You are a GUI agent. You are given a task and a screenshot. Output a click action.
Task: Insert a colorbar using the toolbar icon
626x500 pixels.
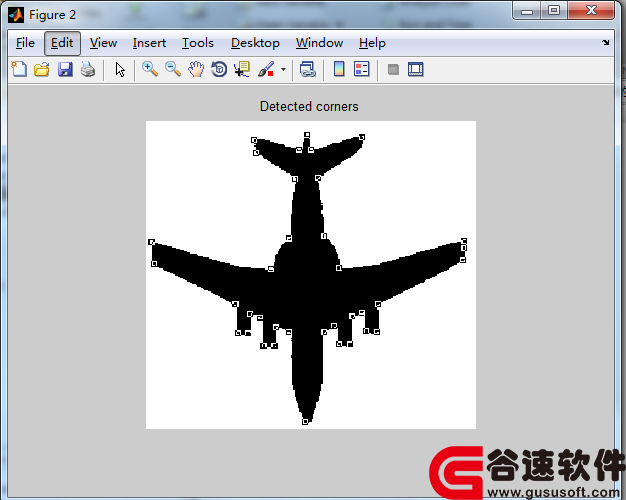(x=339, y=69)
